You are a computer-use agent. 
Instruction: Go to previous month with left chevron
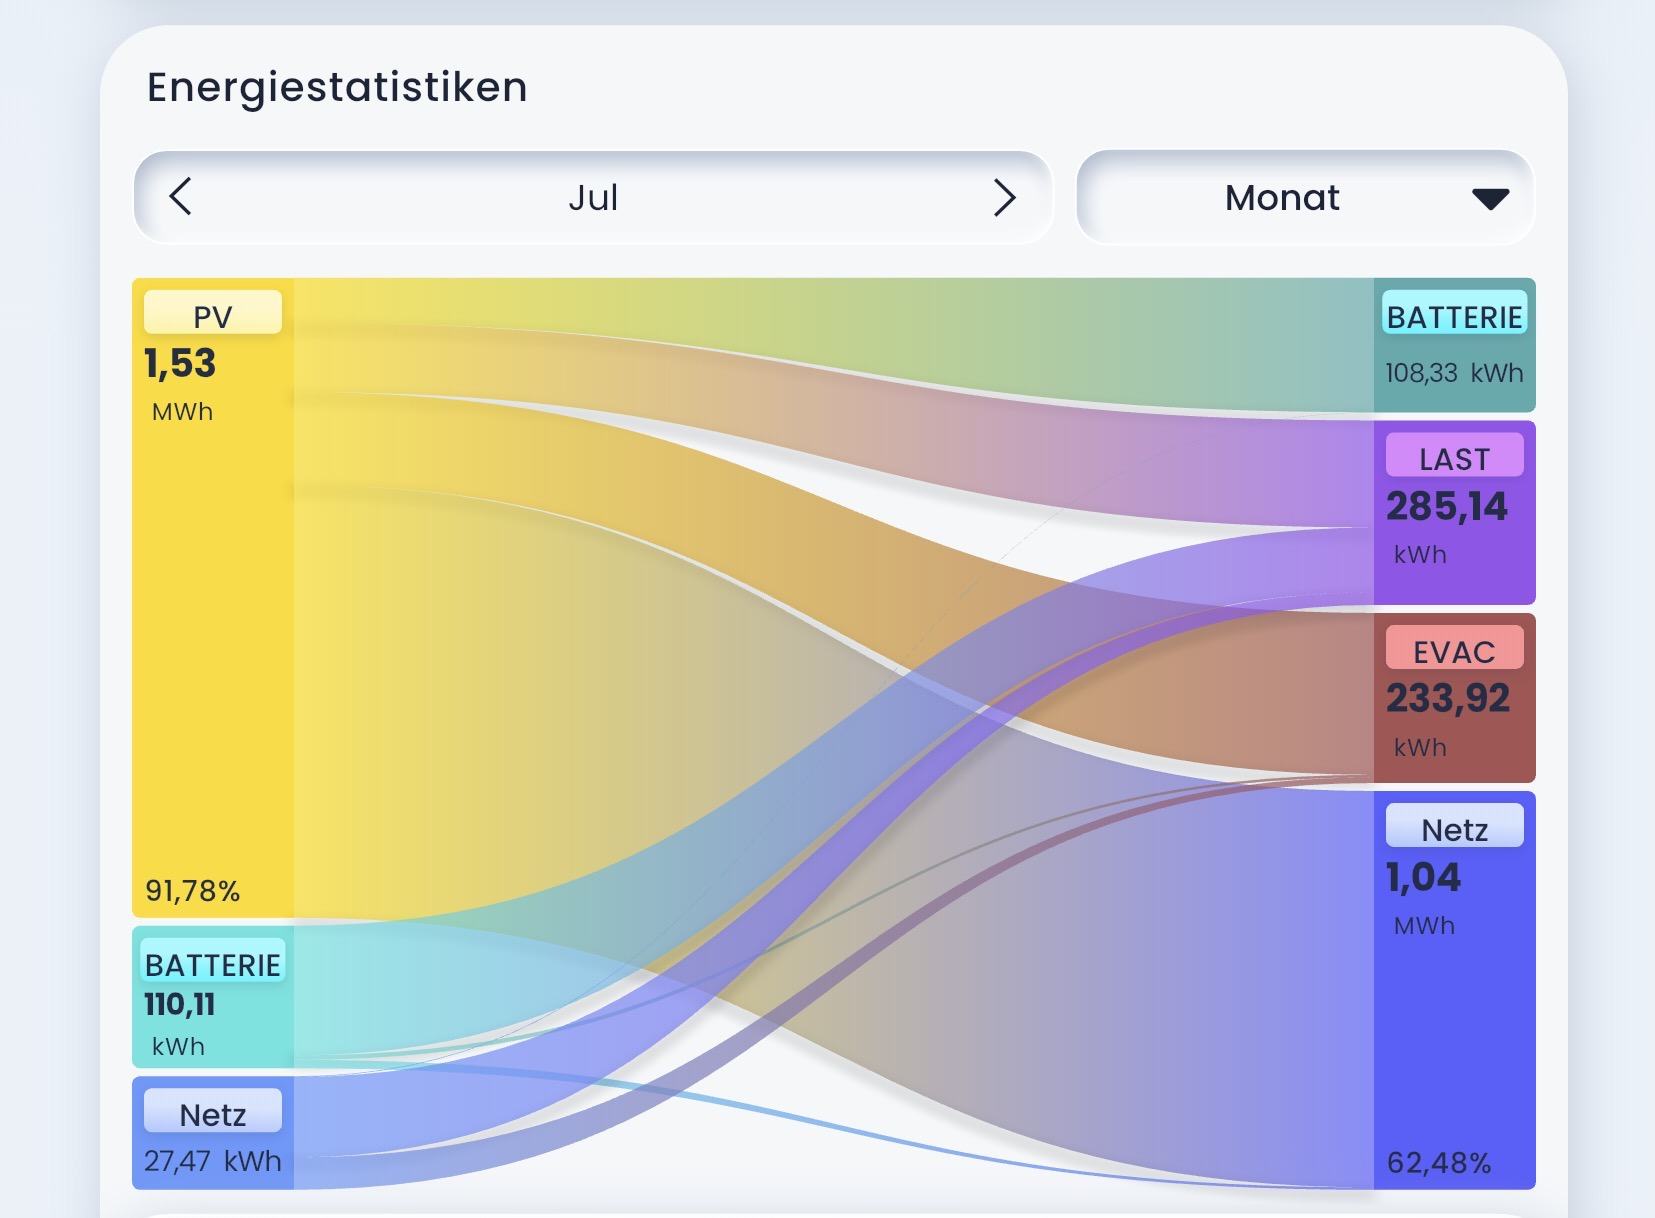point(181,197)
